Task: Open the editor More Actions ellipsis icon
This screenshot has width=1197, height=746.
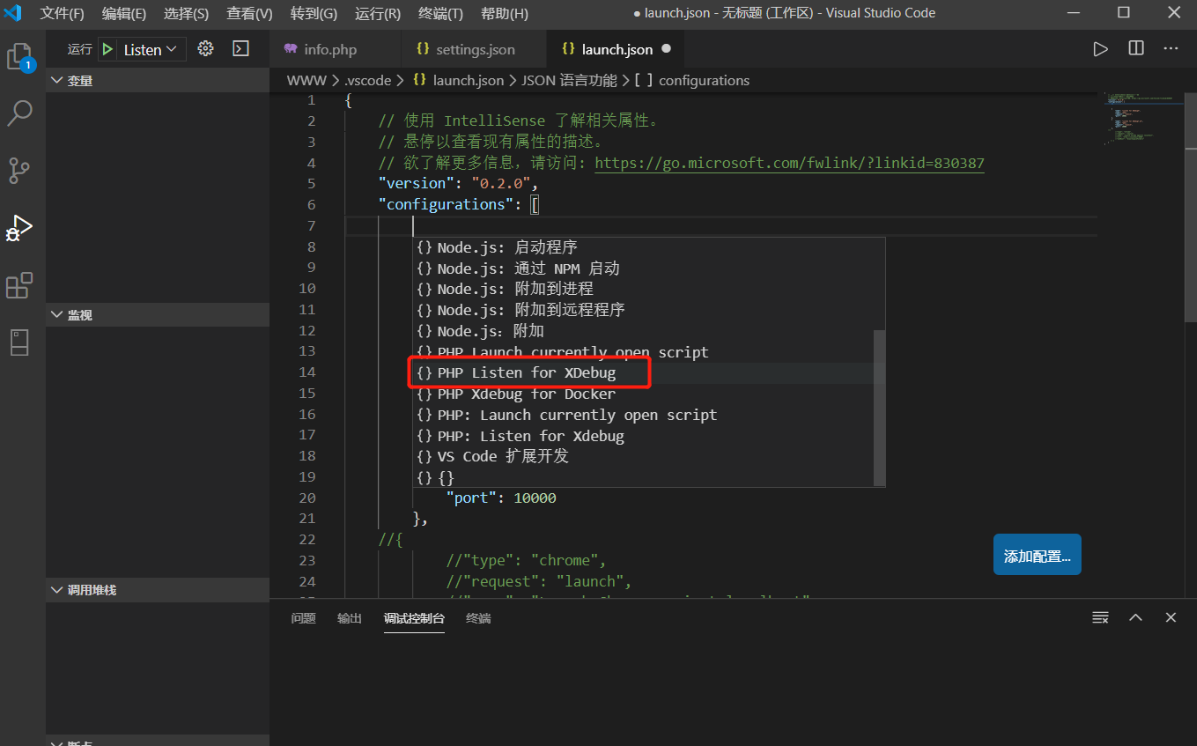Action: pos(1171,47)
